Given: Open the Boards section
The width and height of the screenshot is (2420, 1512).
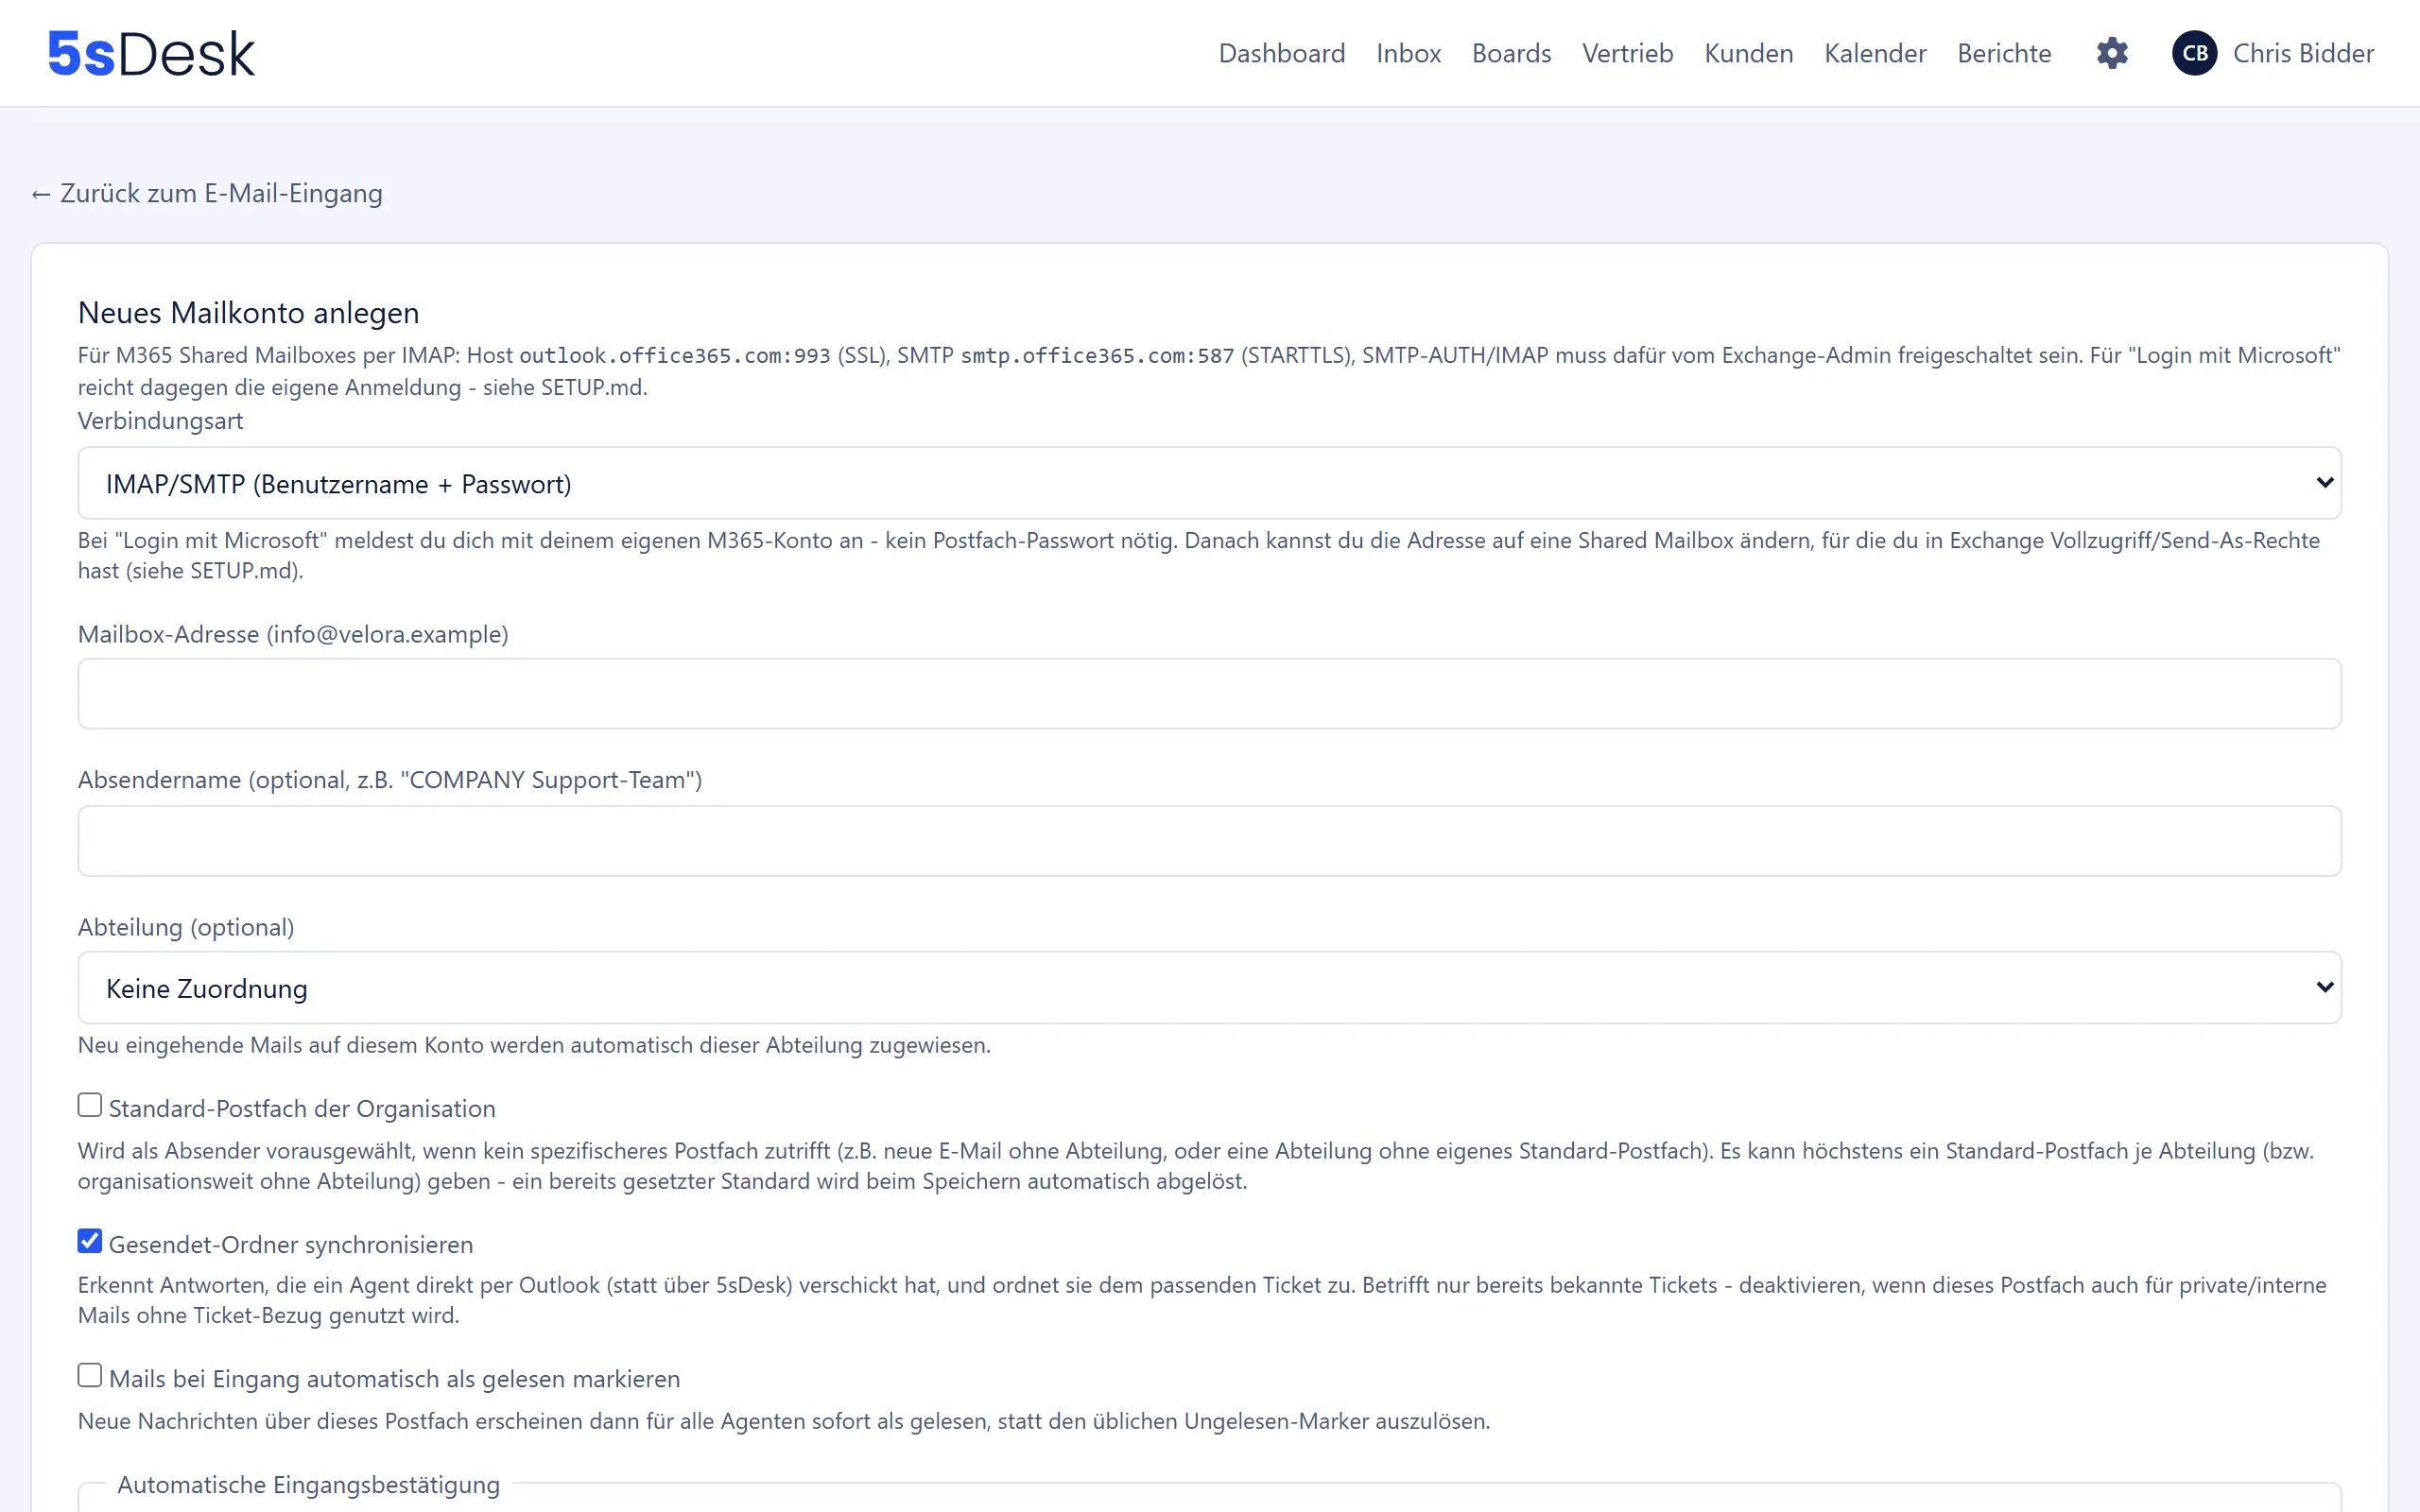Looking at the screenshot, I should pyautogui.click(x=1511, y=53).
